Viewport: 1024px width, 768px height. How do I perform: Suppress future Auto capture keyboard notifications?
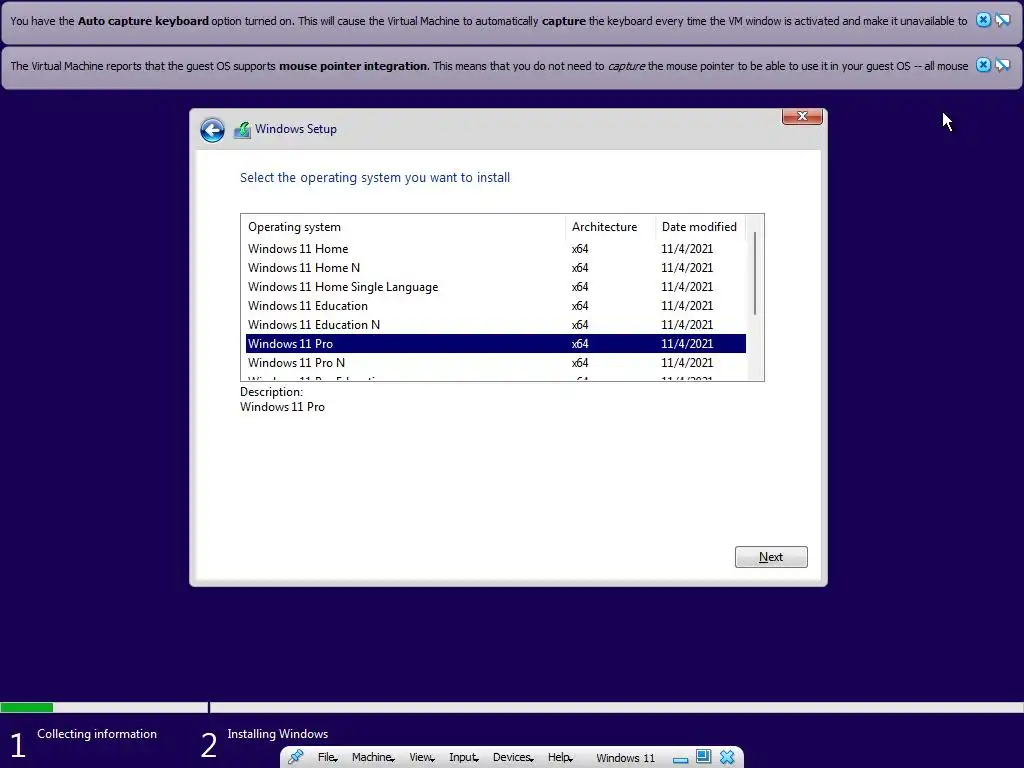click(1002, 20)
